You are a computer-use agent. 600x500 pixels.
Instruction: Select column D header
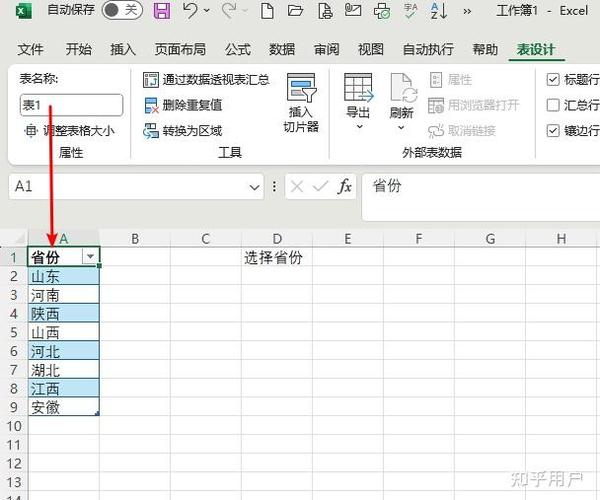click(277, 239)
